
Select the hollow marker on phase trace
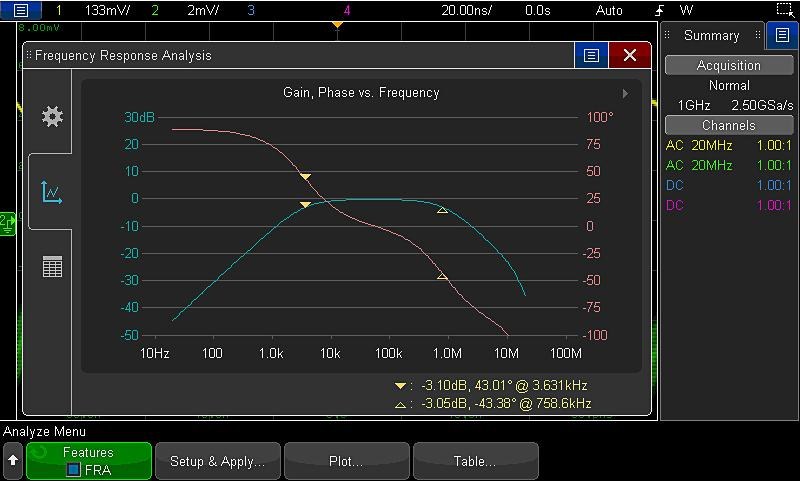(442, 276)
